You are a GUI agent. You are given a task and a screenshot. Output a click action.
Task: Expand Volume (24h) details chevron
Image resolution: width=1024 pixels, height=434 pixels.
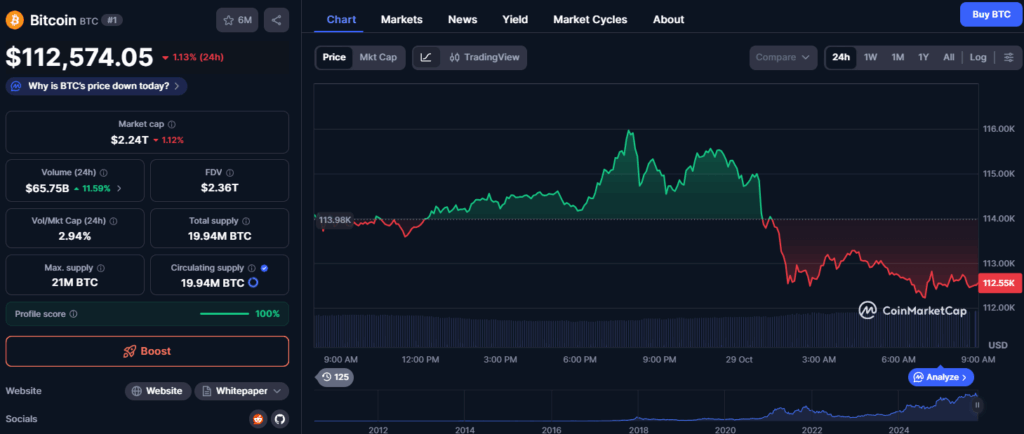pyautogui.click(x=120, y=188)
